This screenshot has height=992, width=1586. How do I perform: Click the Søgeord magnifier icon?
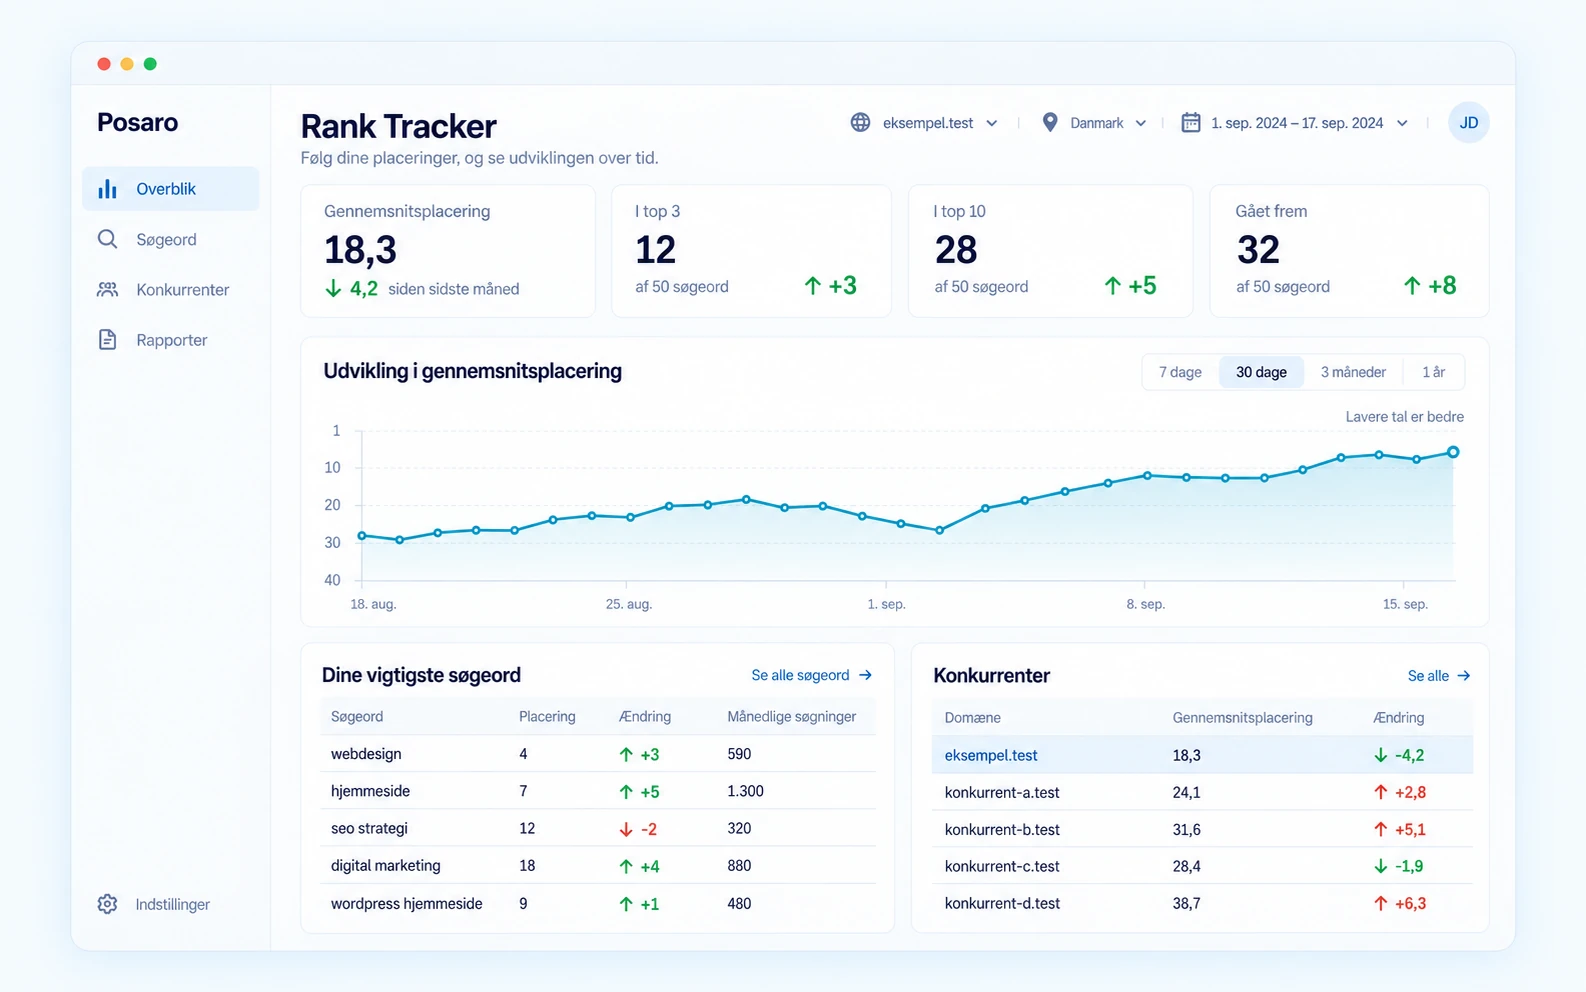pyautogui.click(x=107, y=239)
